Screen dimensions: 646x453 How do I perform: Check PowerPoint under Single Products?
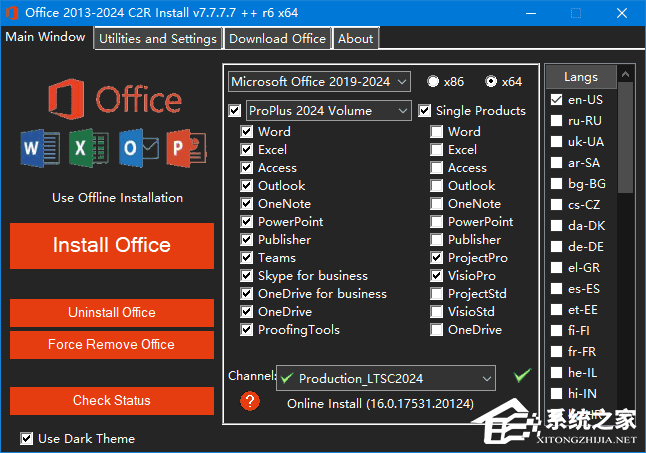pyautogui.click(x=437, y=222)
